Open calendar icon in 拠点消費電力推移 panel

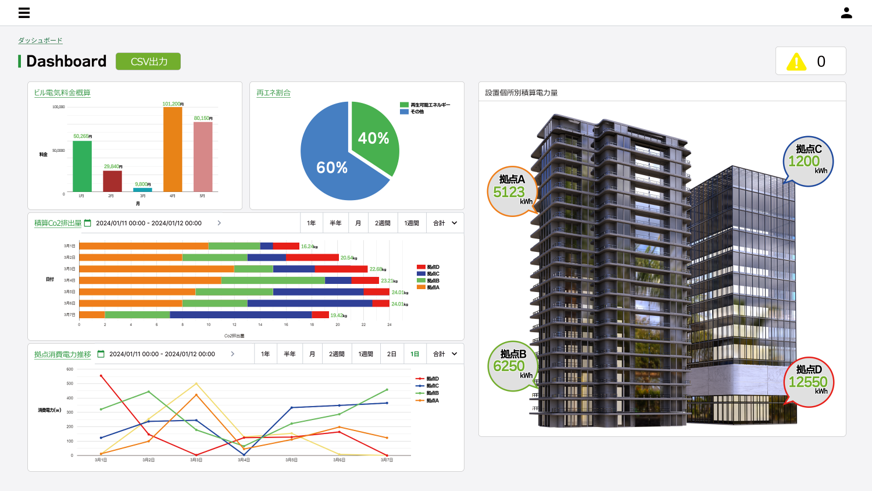pyautogui.click(x=101, y=354)
